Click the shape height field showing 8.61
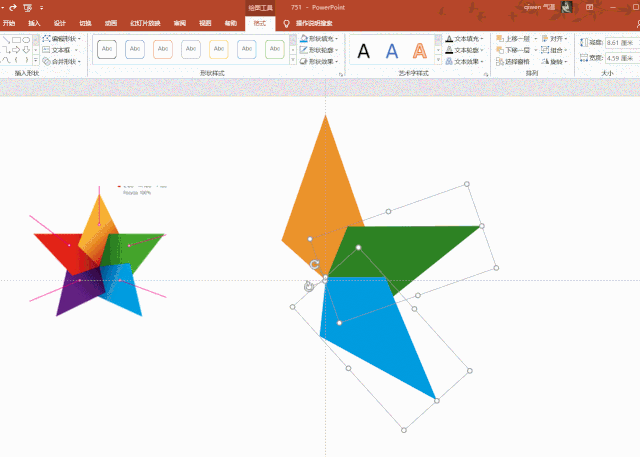The width and height of the screenshot is (640, 457). point(622,42)
